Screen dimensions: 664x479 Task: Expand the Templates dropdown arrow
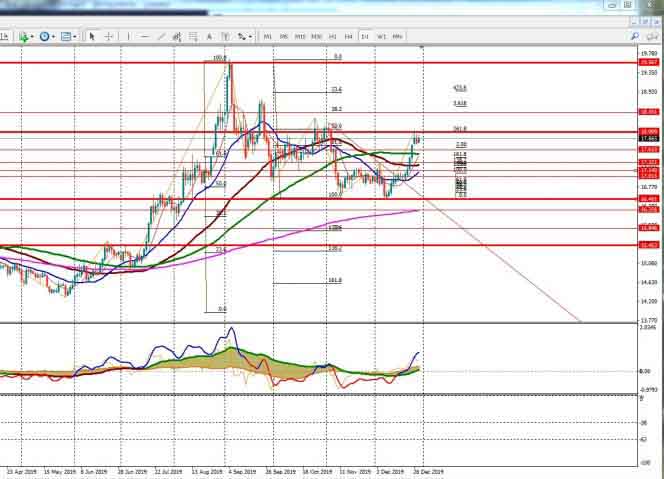(x=75, y=37)
